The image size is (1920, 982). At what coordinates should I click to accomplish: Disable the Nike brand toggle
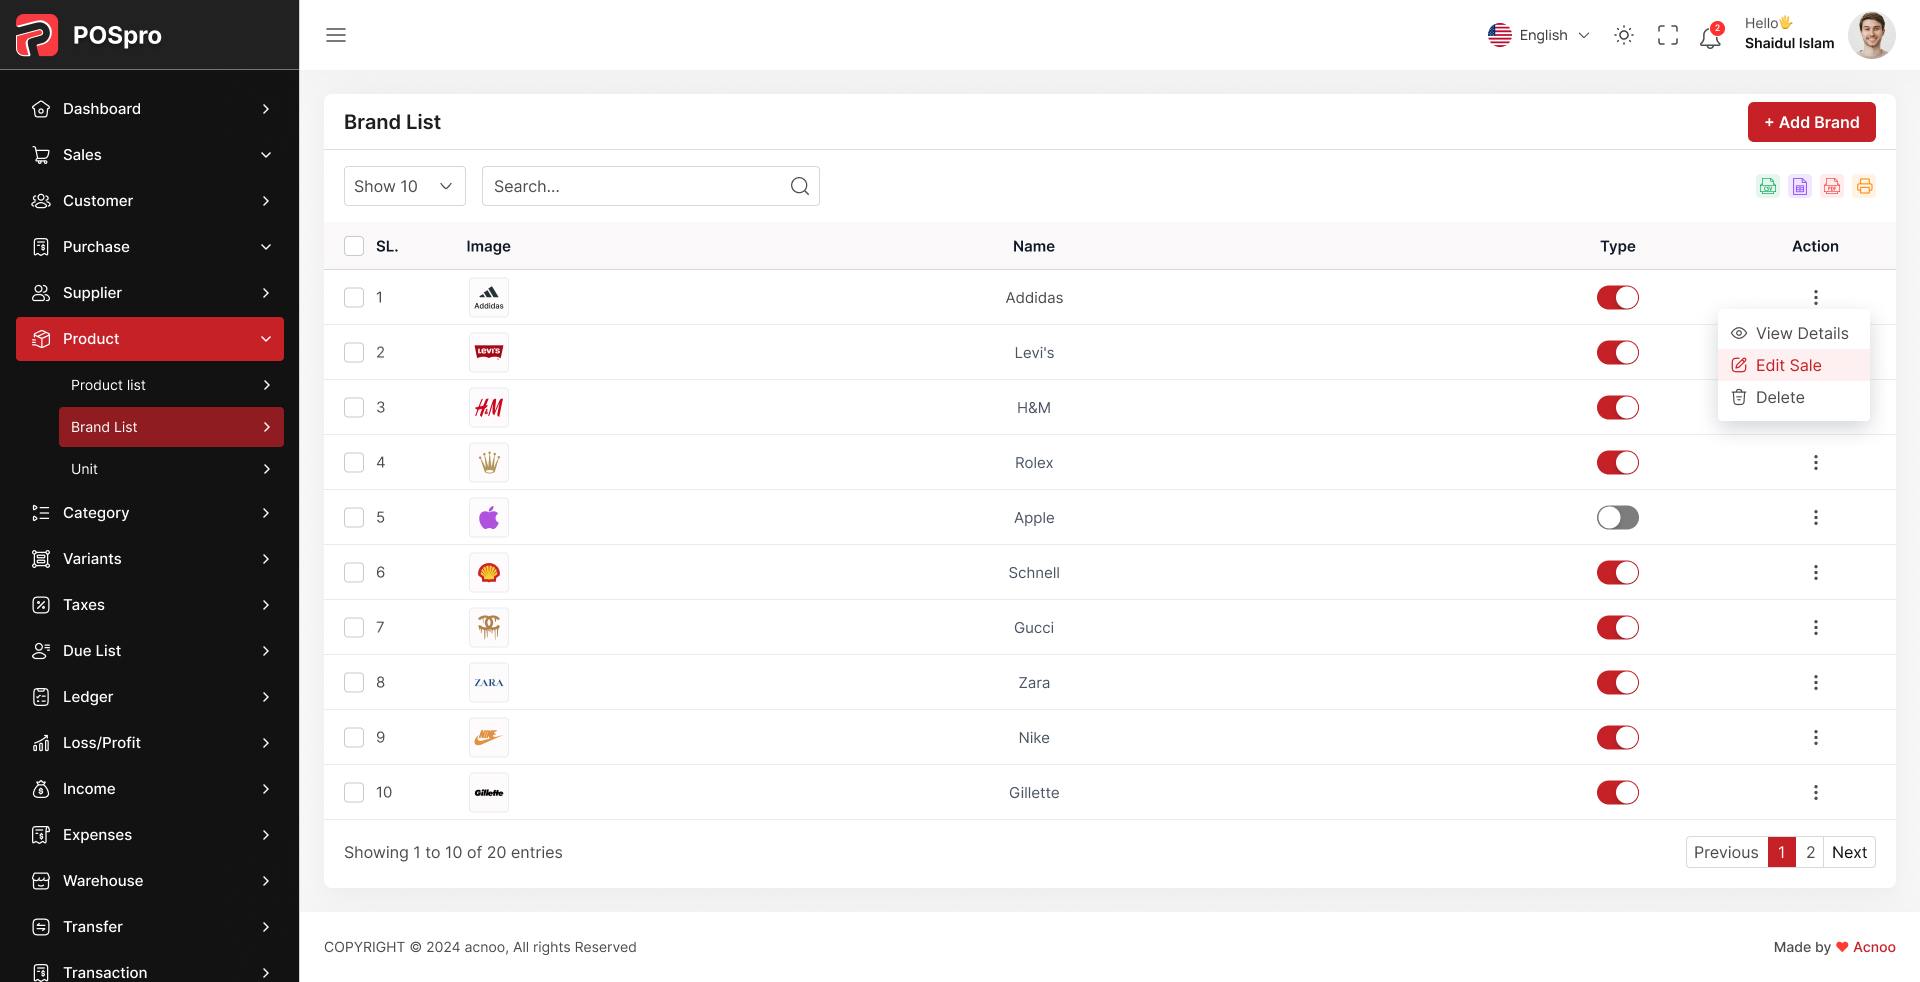[1617, 738]
